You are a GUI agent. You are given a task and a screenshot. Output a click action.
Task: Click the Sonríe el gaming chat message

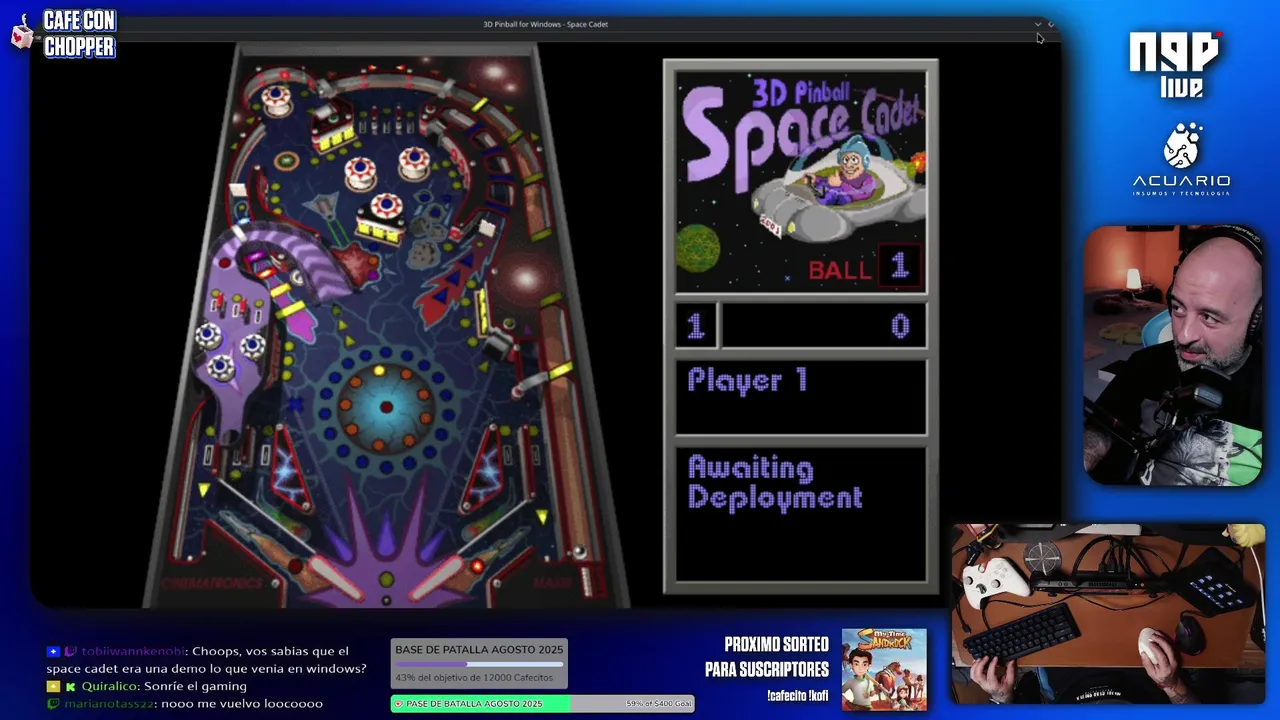pos(195,686)
